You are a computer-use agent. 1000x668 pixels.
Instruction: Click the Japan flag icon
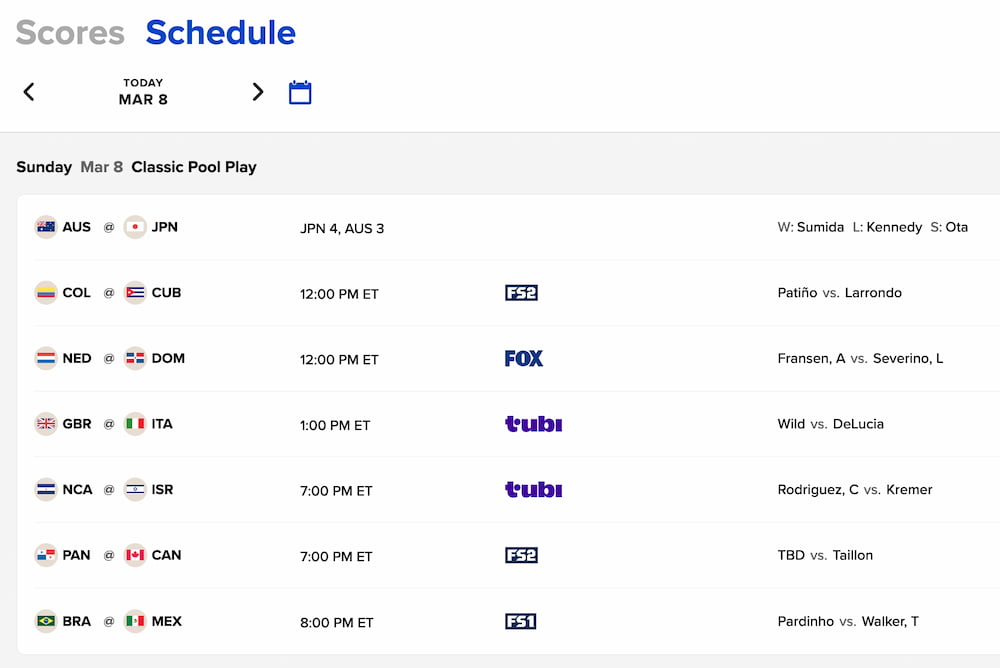[x=135, y=227]
